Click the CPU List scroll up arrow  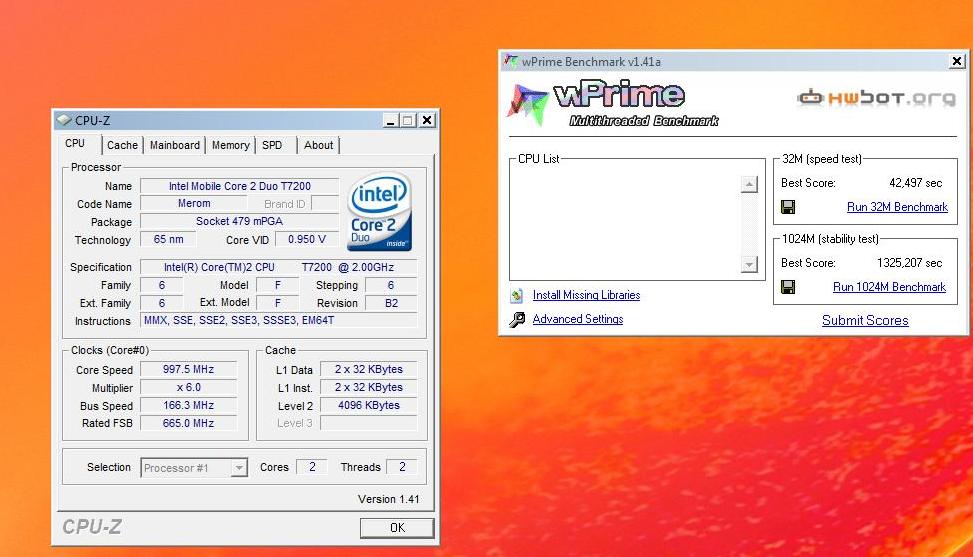pyautogui.click(x=749, y=184)
